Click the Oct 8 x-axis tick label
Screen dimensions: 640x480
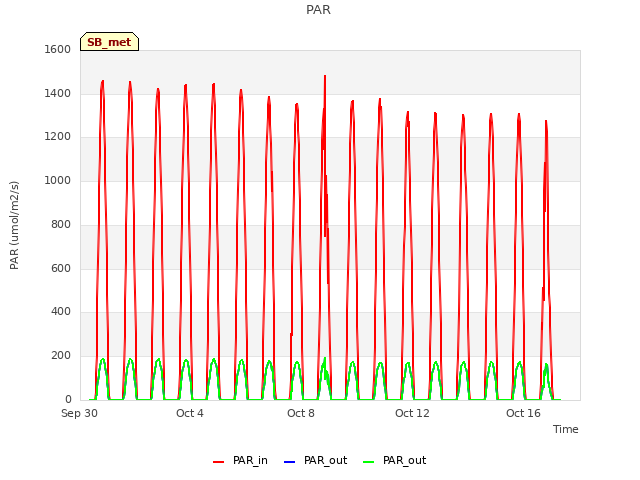(x=301, y=413)
